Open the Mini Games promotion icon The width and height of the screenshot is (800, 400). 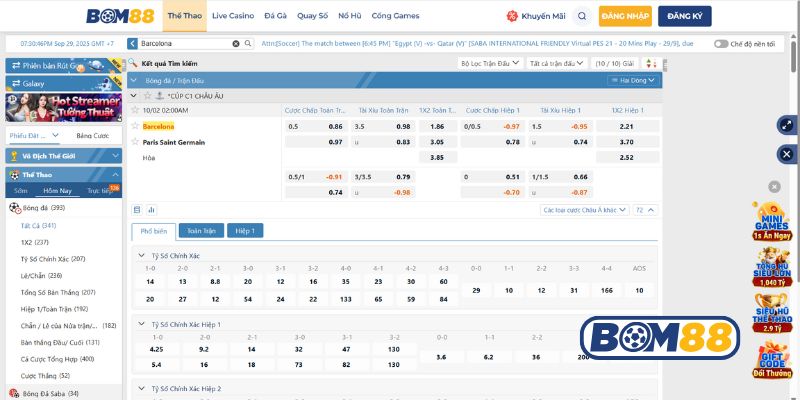click(773, 220)
